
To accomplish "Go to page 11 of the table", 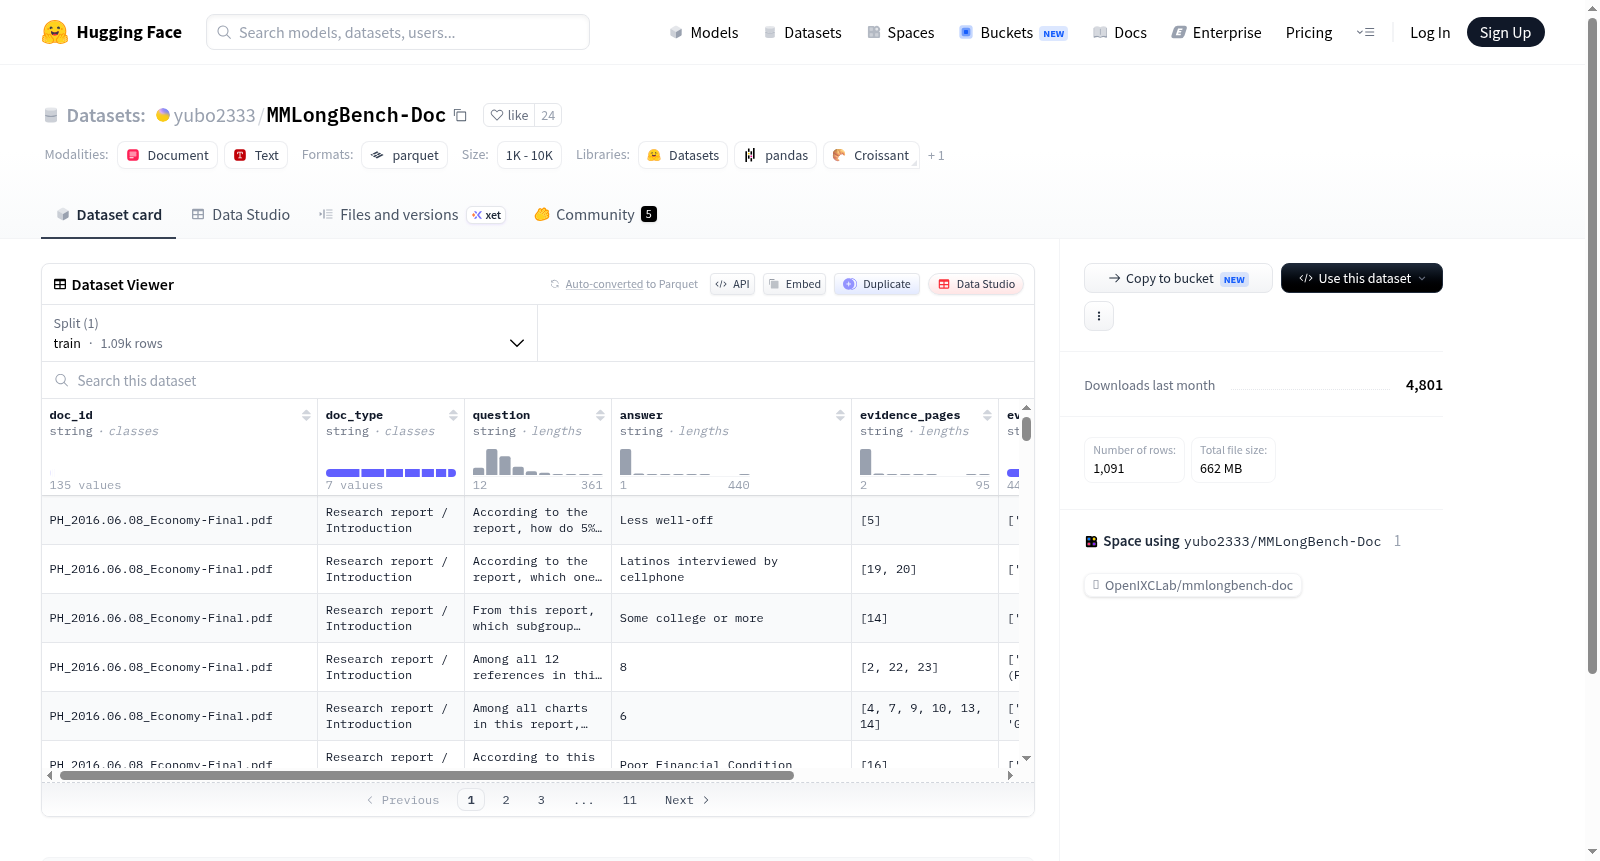I will [x=629, y=800].
